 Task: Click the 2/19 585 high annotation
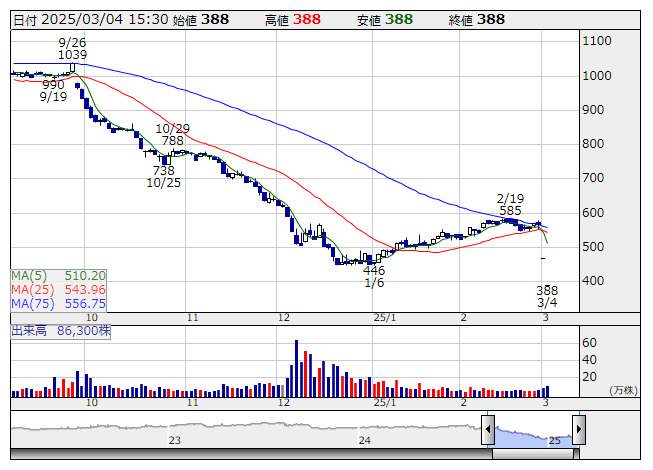coord(510,204)
